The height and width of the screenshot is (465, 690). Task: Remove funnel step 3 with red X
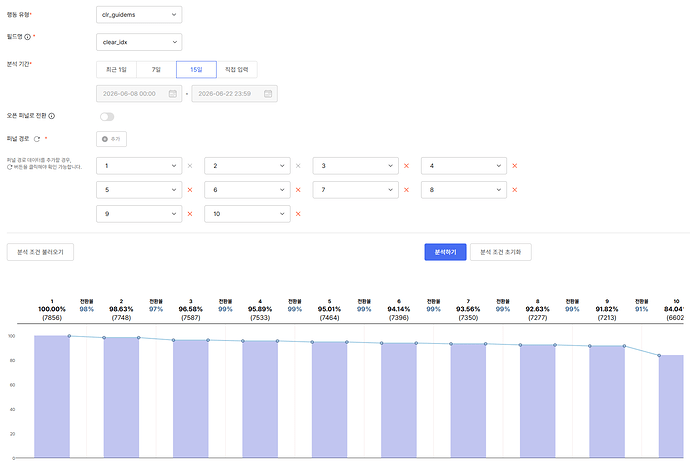click(406, 166)
